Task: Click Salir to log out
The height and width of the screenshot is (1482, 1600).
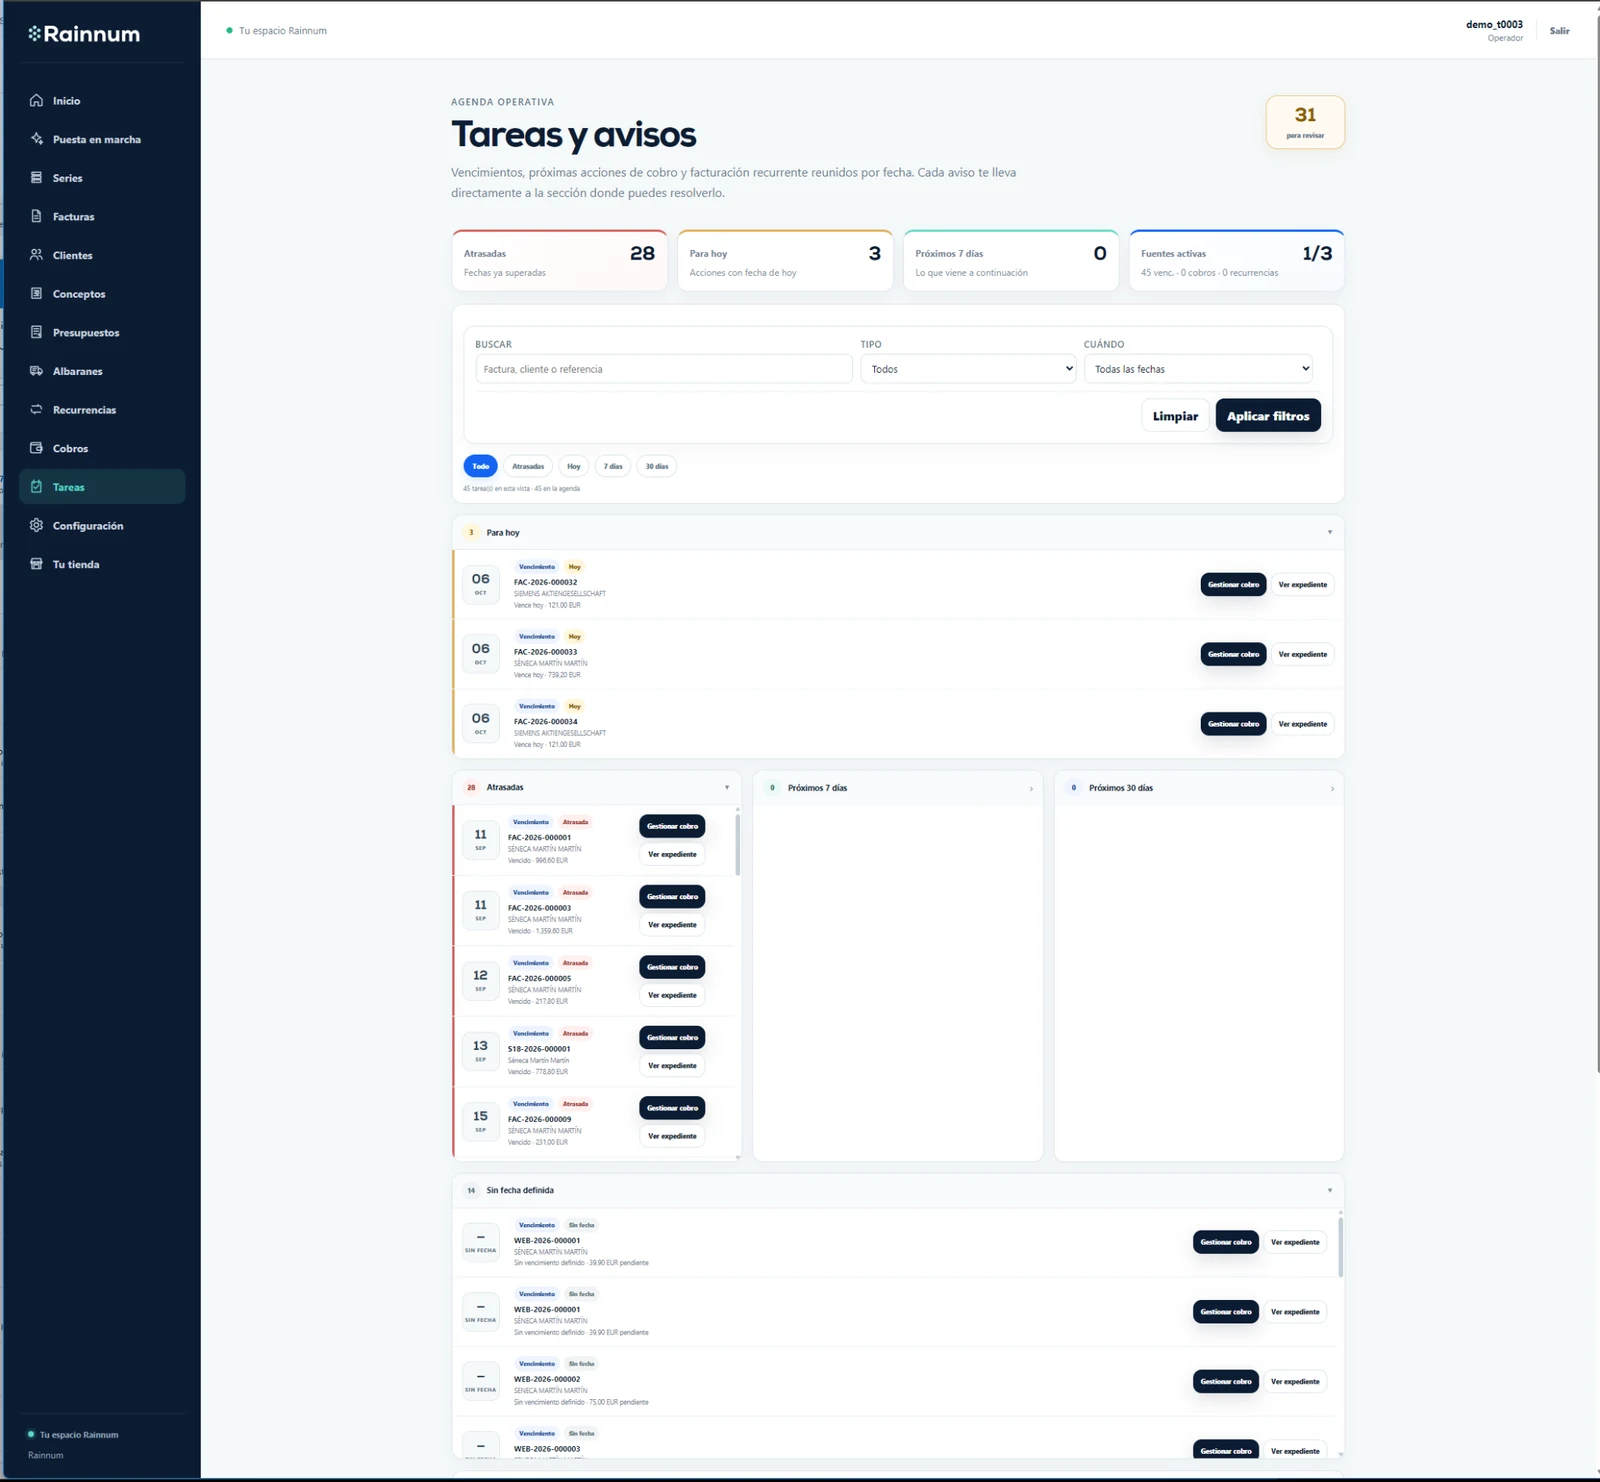Action: (x=1559, y=31)
